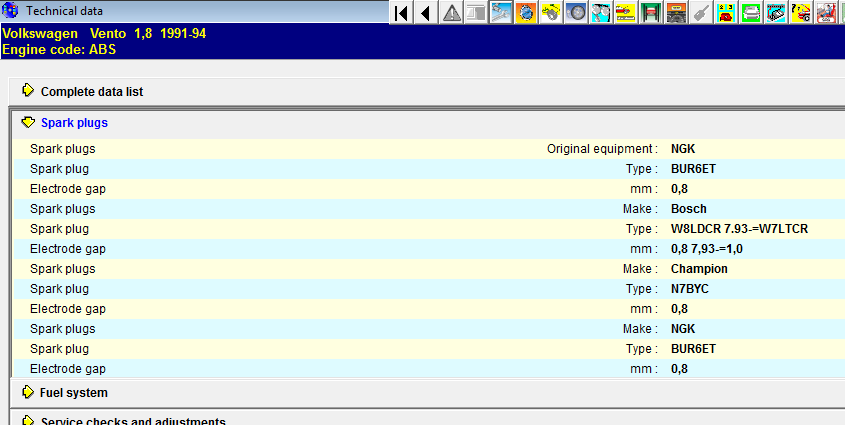
Task: Open the warning triangle icon in toolbar
Action: point(452,12)
